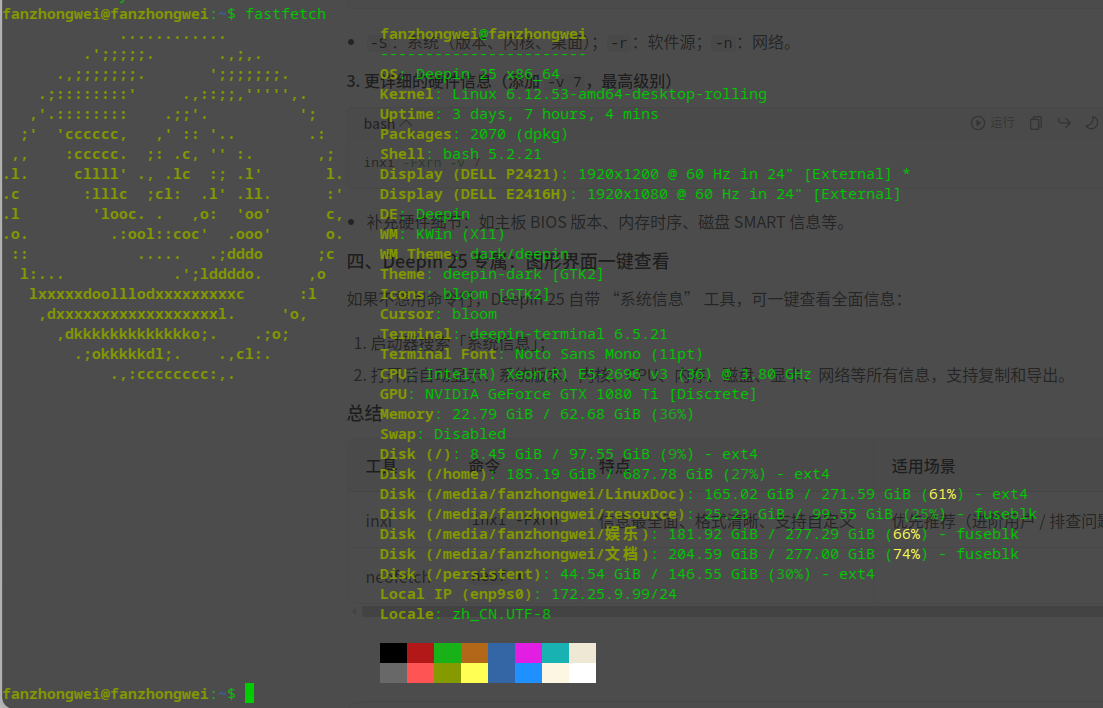1103x708 pixels.
Task: Click the 'Locale: zh_CN.UTF-8' line
Action: pos(465,614)
